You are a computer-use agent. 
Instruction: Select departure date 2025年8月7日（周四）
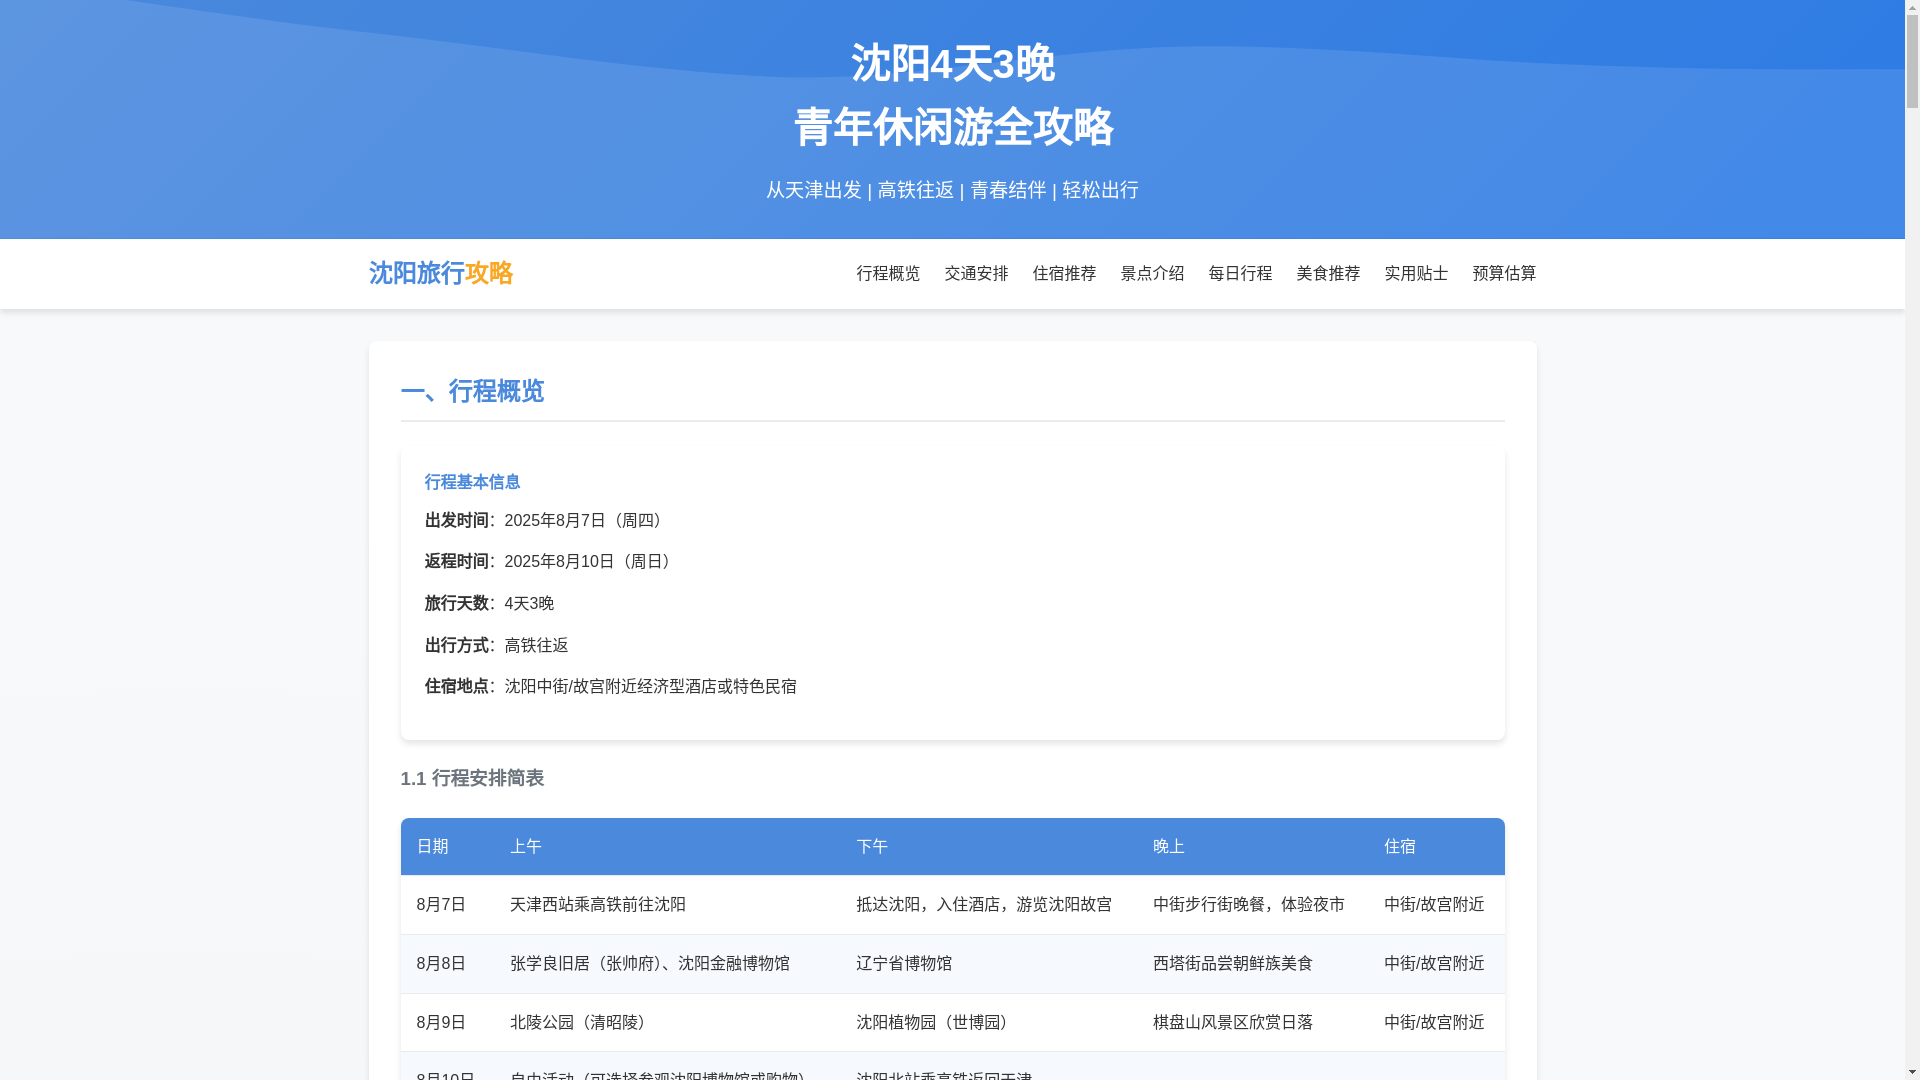(x=587, y=520)
